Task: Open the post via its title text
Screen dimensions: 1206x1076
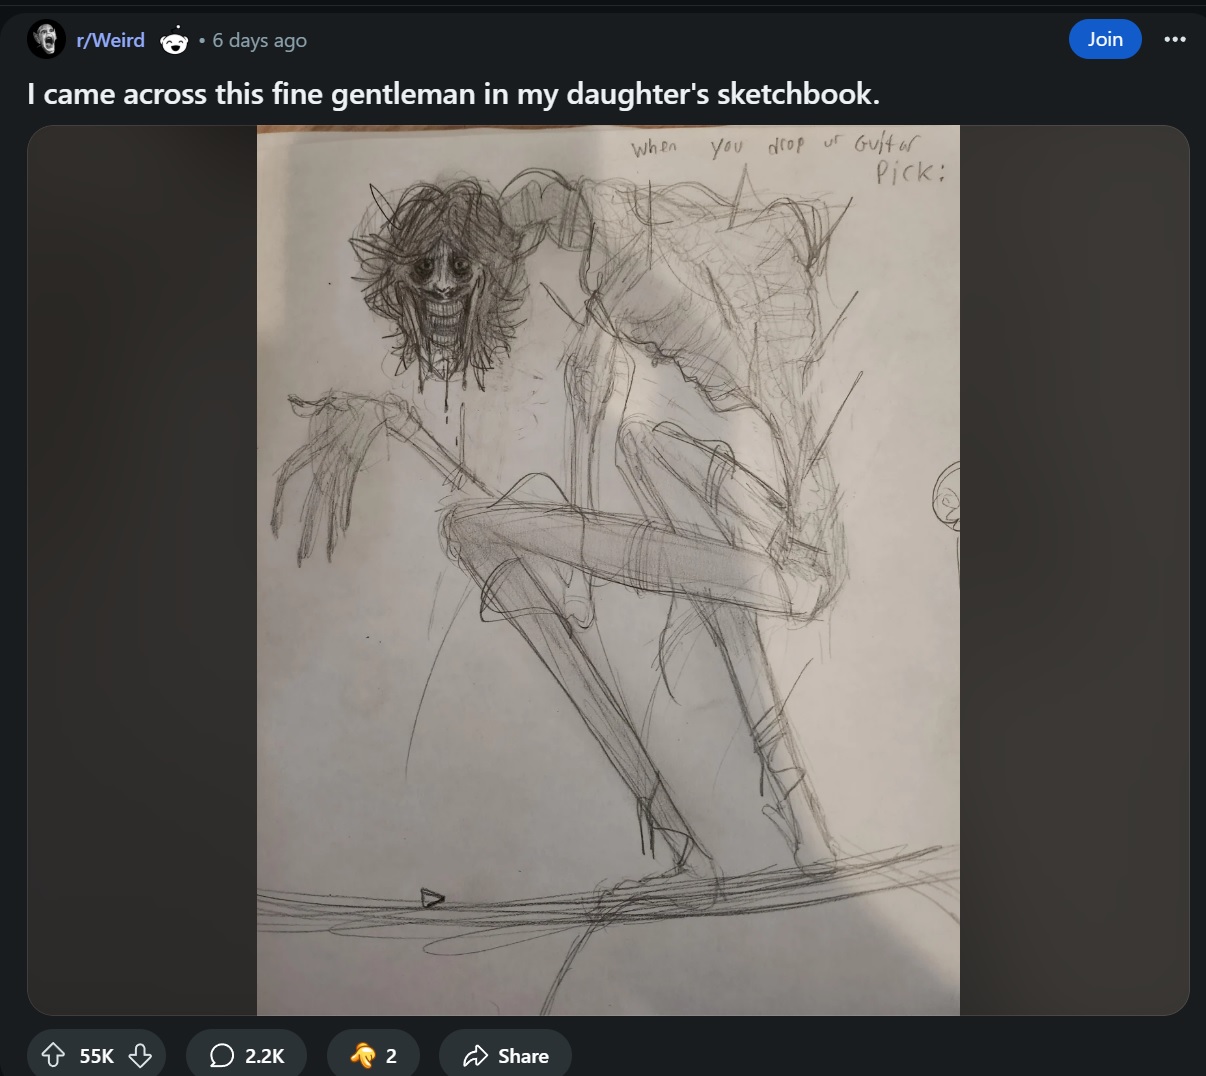Action: click(453, 94)
